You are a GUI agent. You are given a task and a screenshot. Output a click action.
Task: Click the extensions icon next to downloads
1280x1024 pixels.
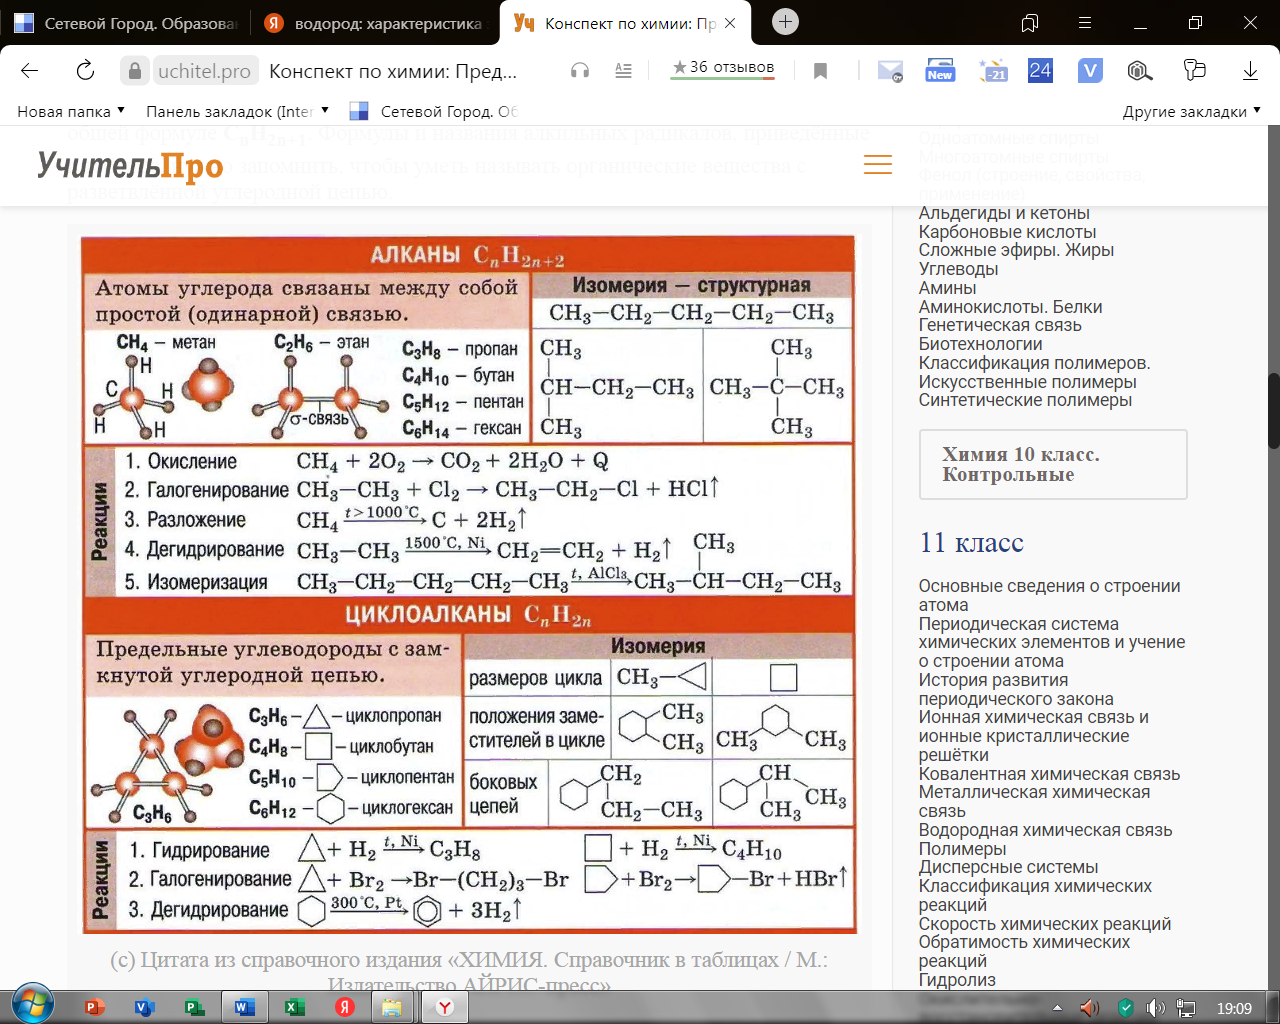[x=1194, y=70]
